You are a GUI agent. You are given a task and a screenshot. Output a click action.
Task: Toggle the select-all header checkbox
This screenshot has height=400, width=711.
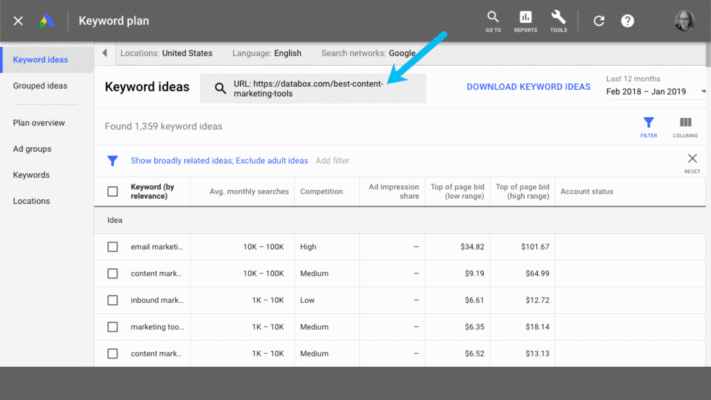(x=112, y=191)
